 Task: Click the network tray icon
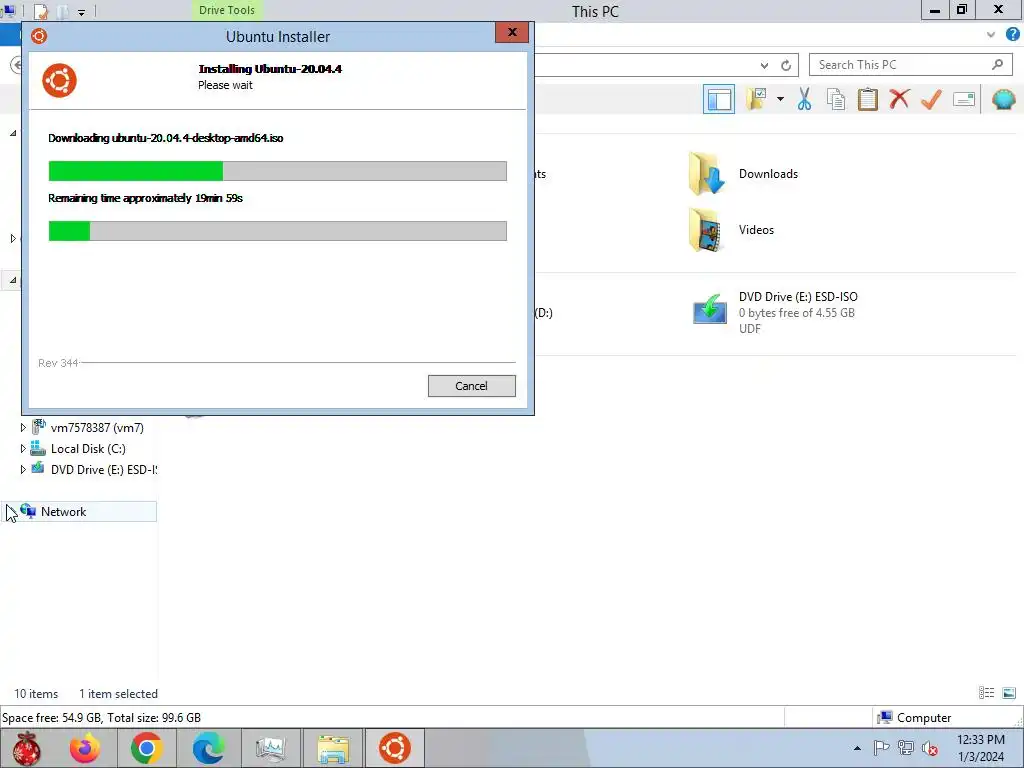click(905, 748)
